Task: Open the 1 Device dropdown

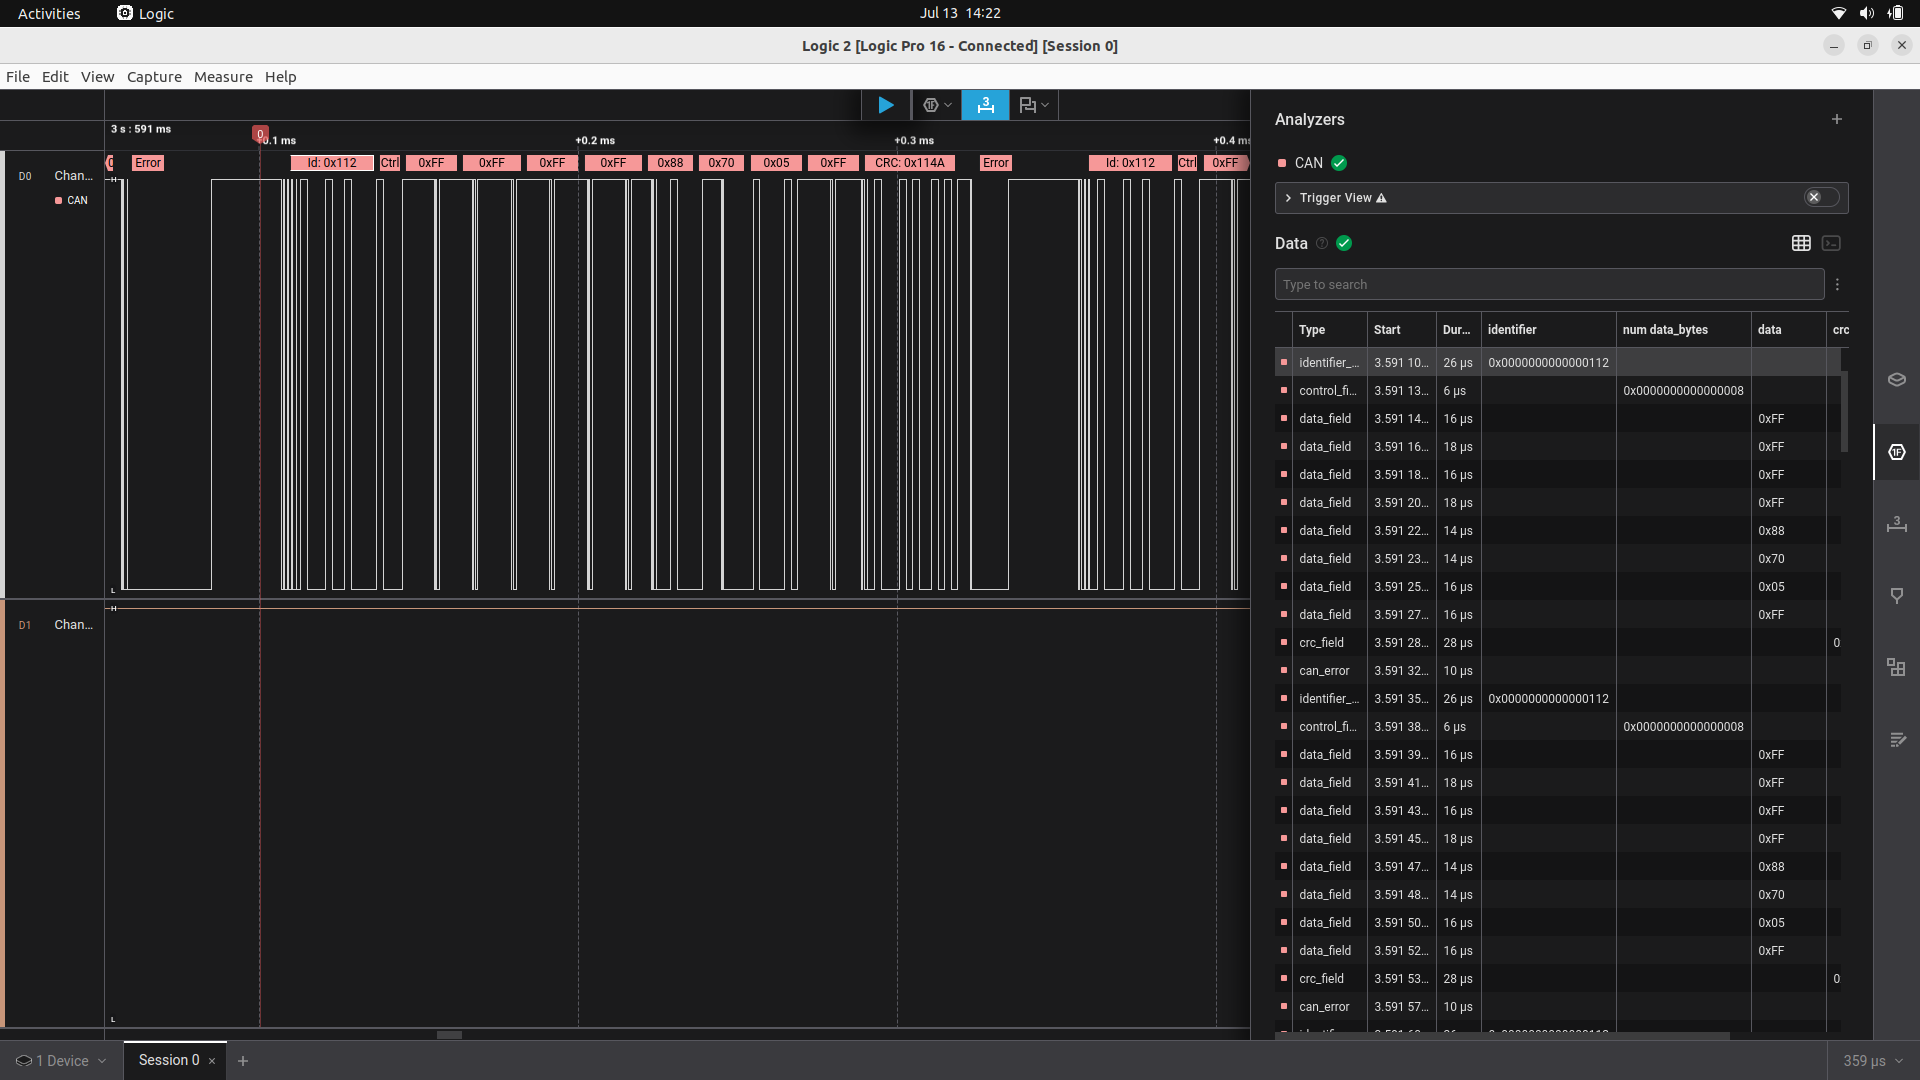Action: 61,1060
